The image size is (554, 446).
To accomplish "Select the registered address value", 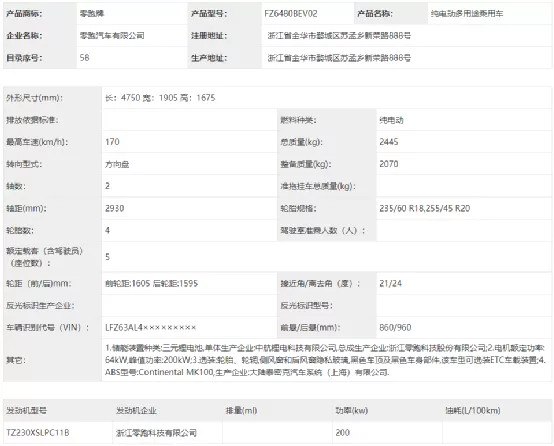I will click(x=339, y=36).
